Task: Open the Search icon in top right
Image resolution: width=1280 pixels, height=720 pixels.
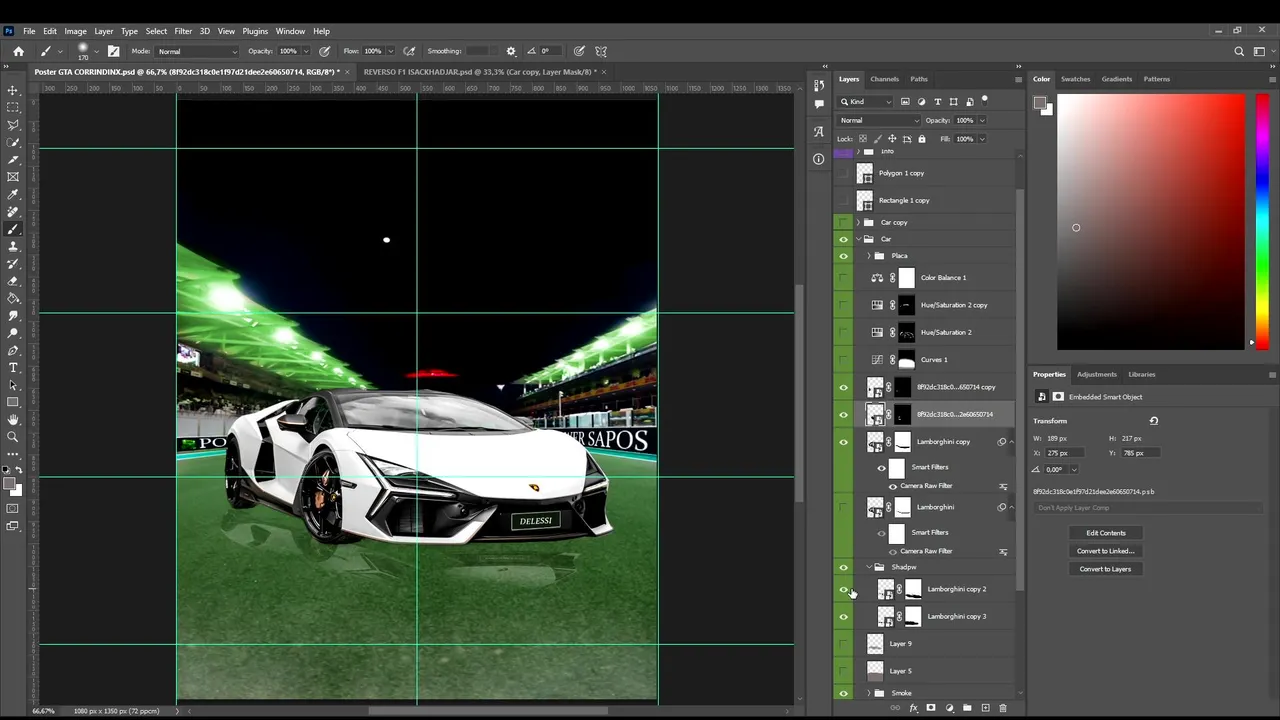Action: pos(1239,51)
